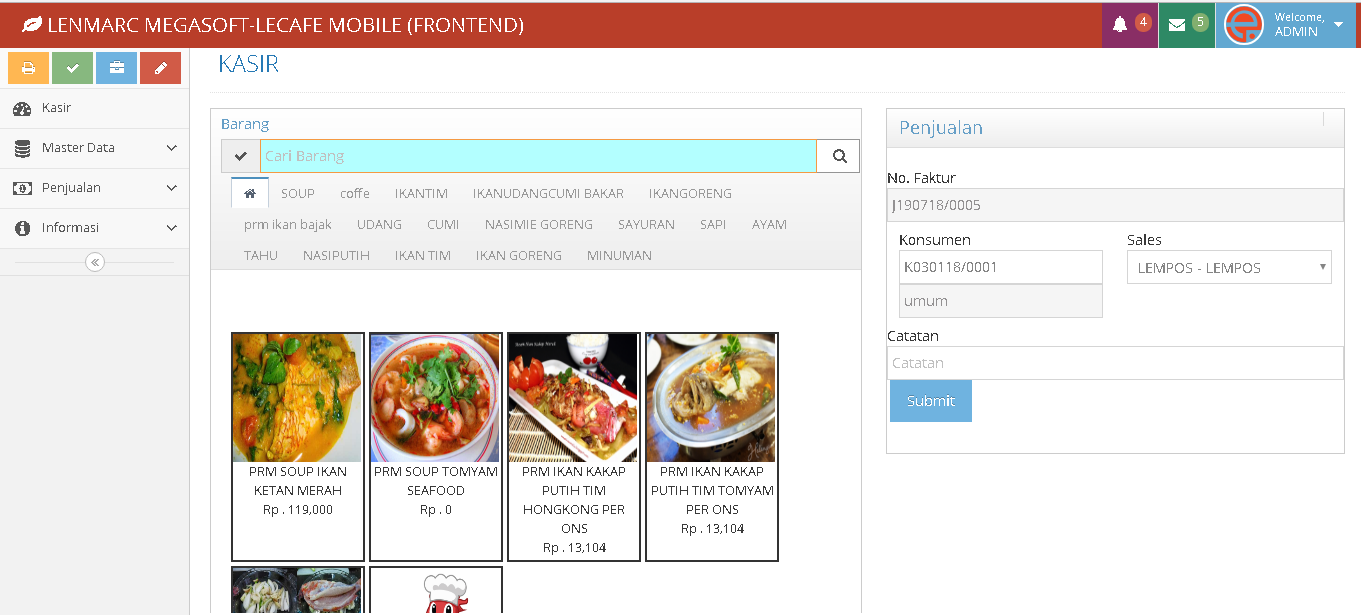Viewport: 1361px width, 615px height.
Task: Click the checkmark beside Cari Barang field
Action: [241, 156]
